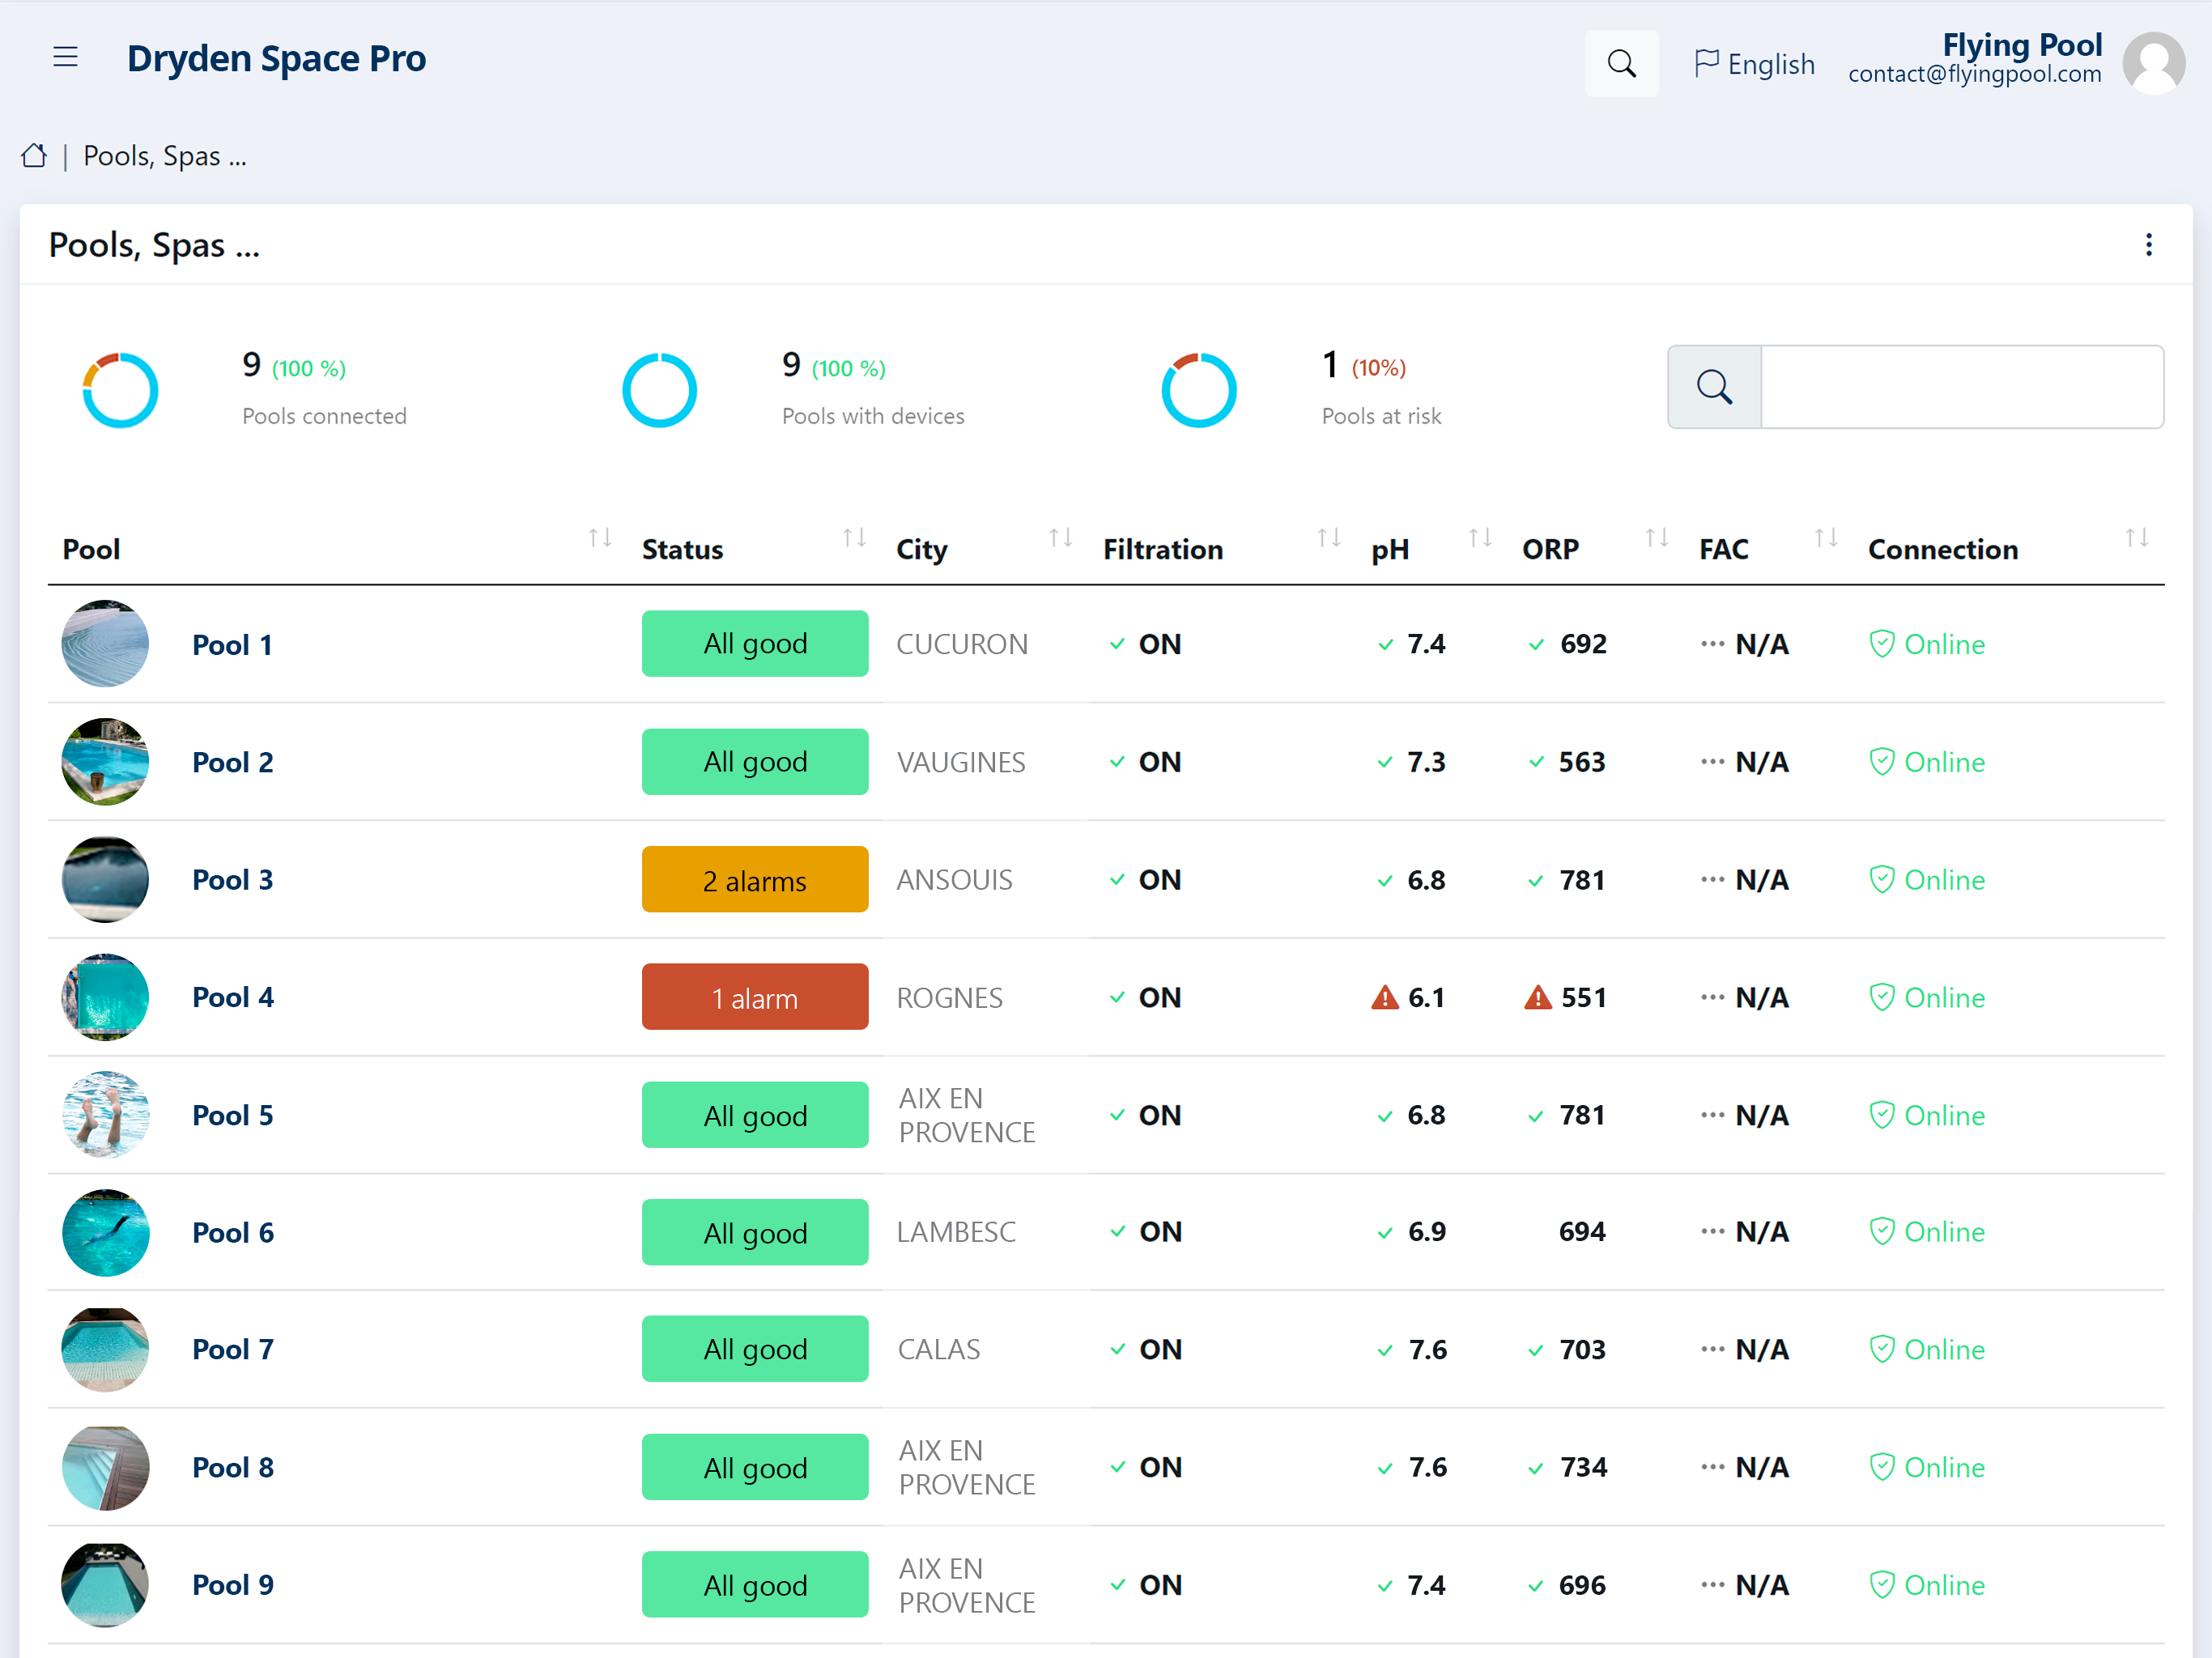Click the home breadcrumb icon
The height and width of the screenshot is (1658, 2212).
pos(34,156)
